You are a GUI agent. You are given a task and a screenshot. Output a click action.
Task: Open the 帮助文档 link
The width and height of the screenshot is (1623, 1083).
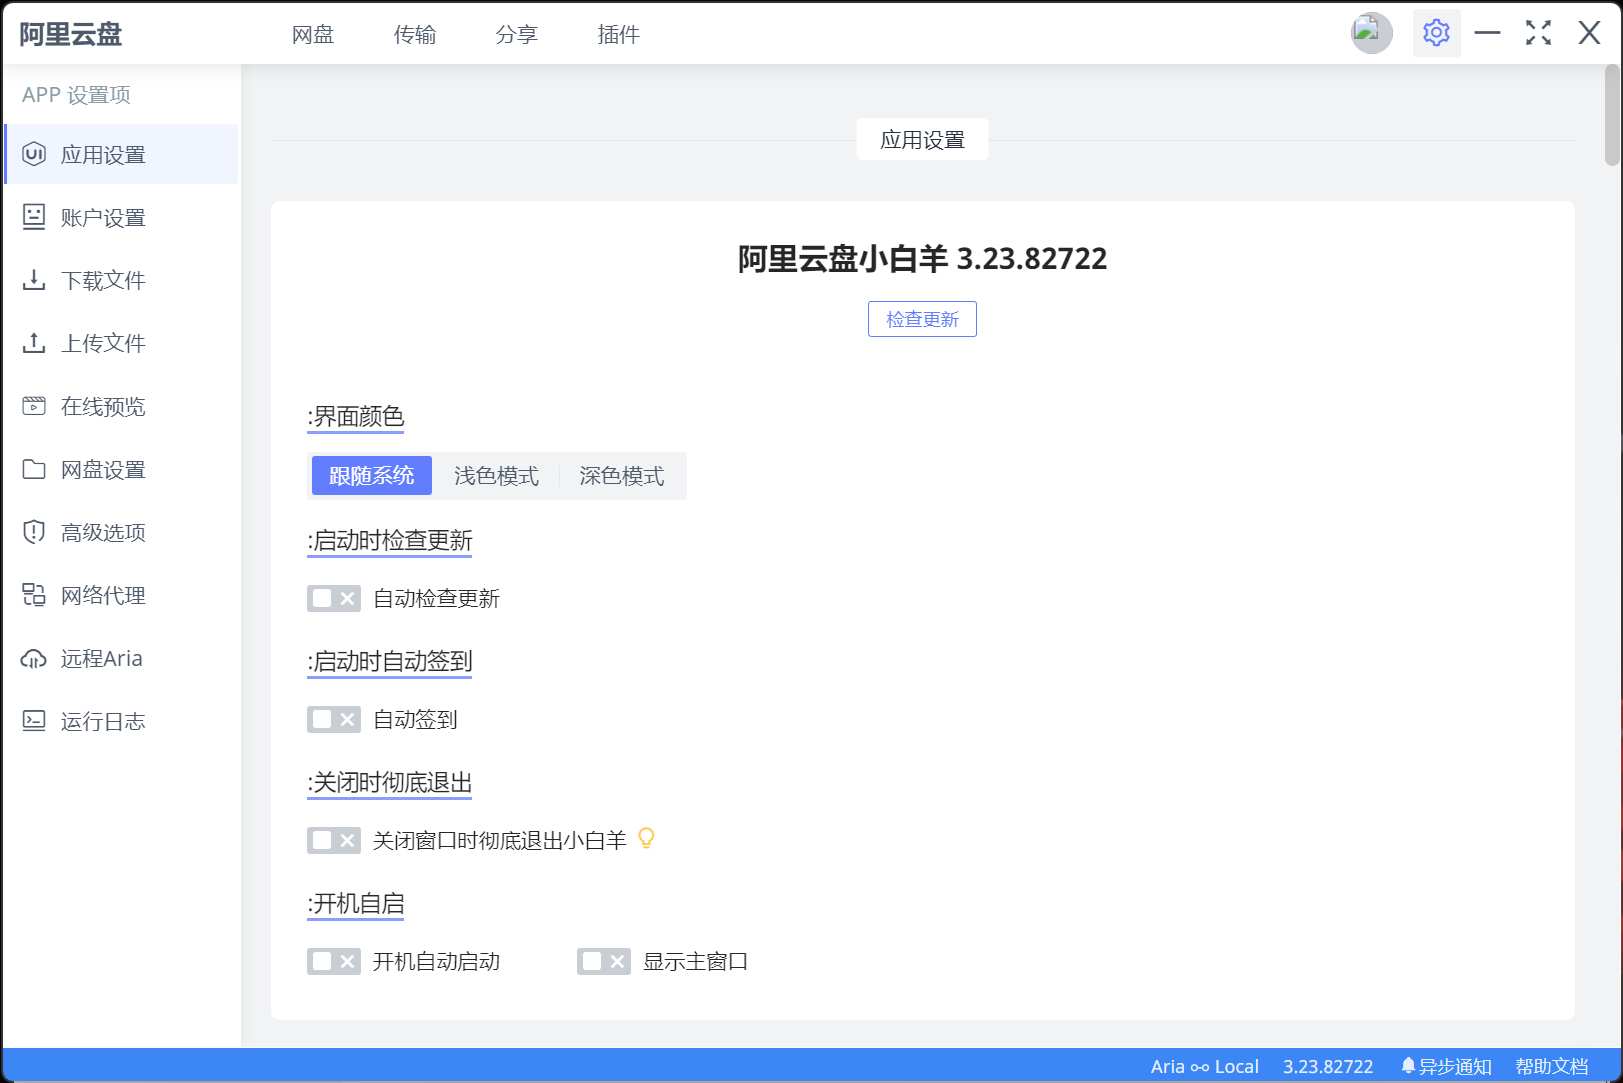(x=1551, y=1066)
